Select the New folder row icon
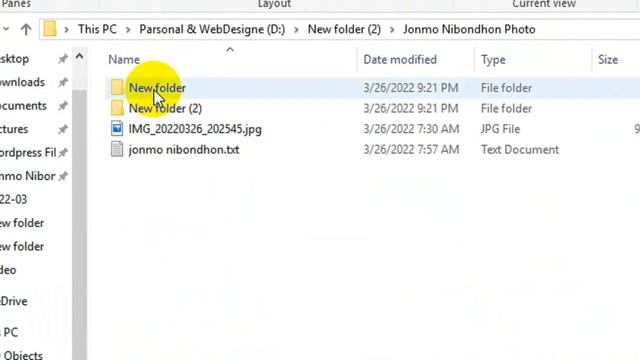Viewport: 640px width, 360px height. [117, 87]
